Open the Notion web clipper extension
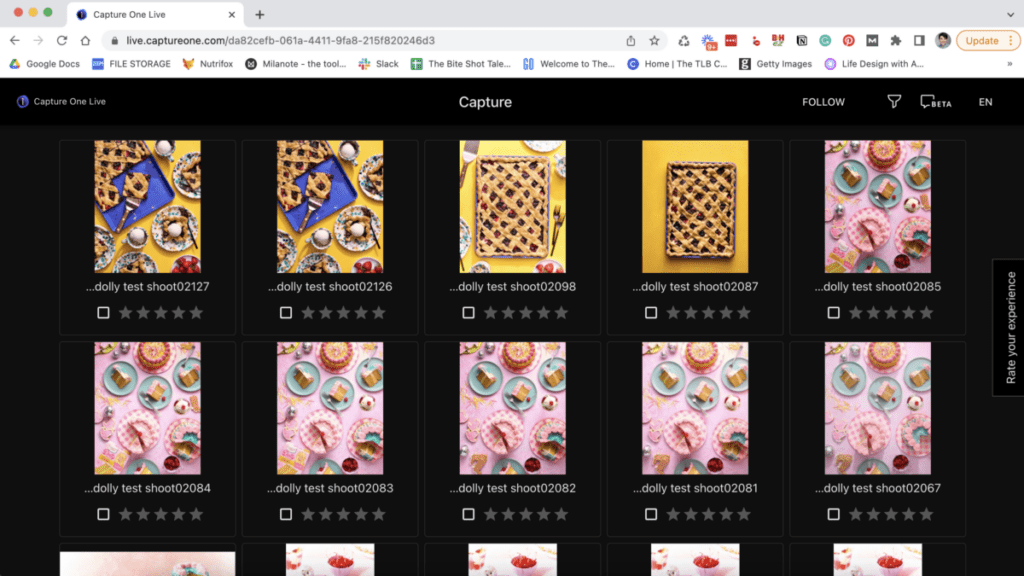 click(x=801, y=40)
